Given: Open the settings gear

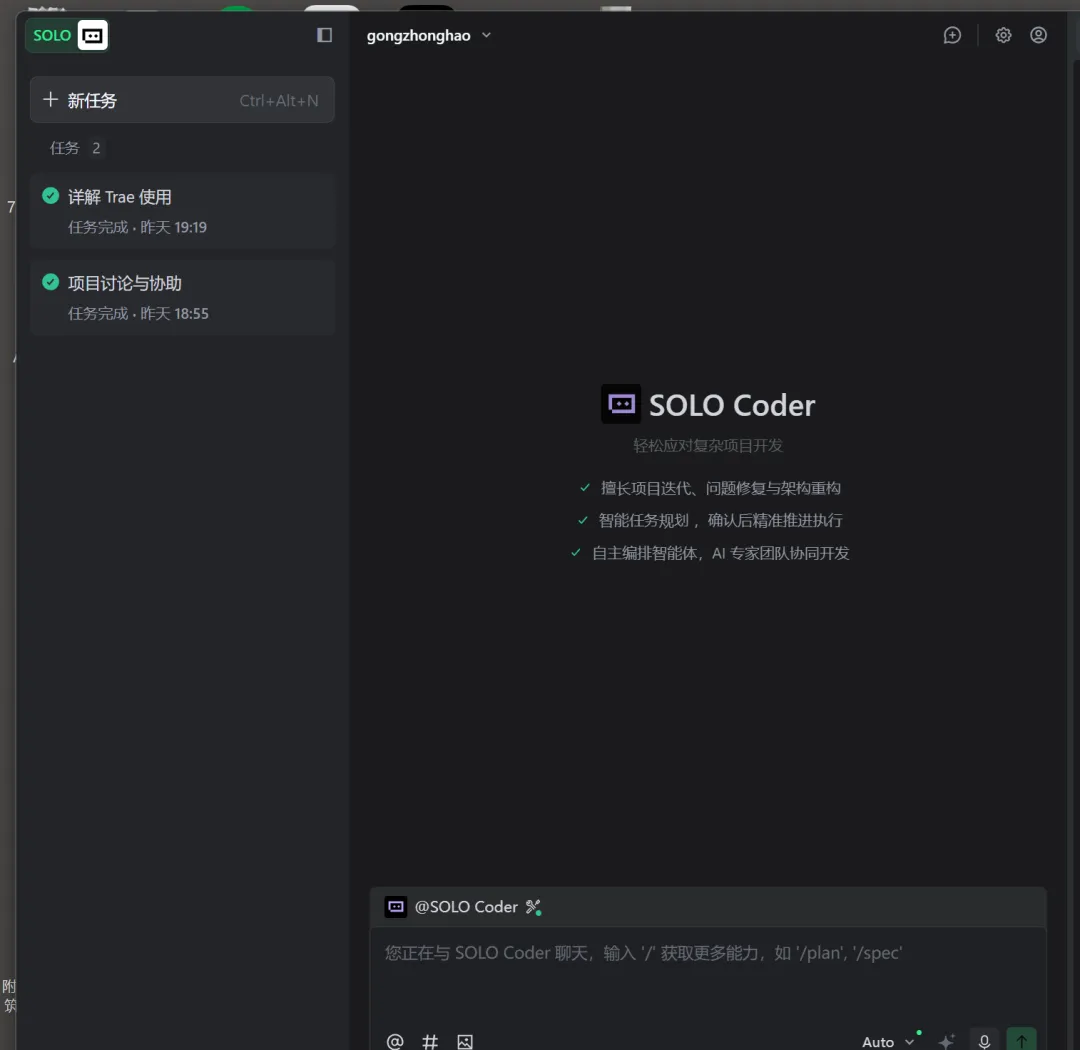Looking at the screenshot, I should point(1003,35).
